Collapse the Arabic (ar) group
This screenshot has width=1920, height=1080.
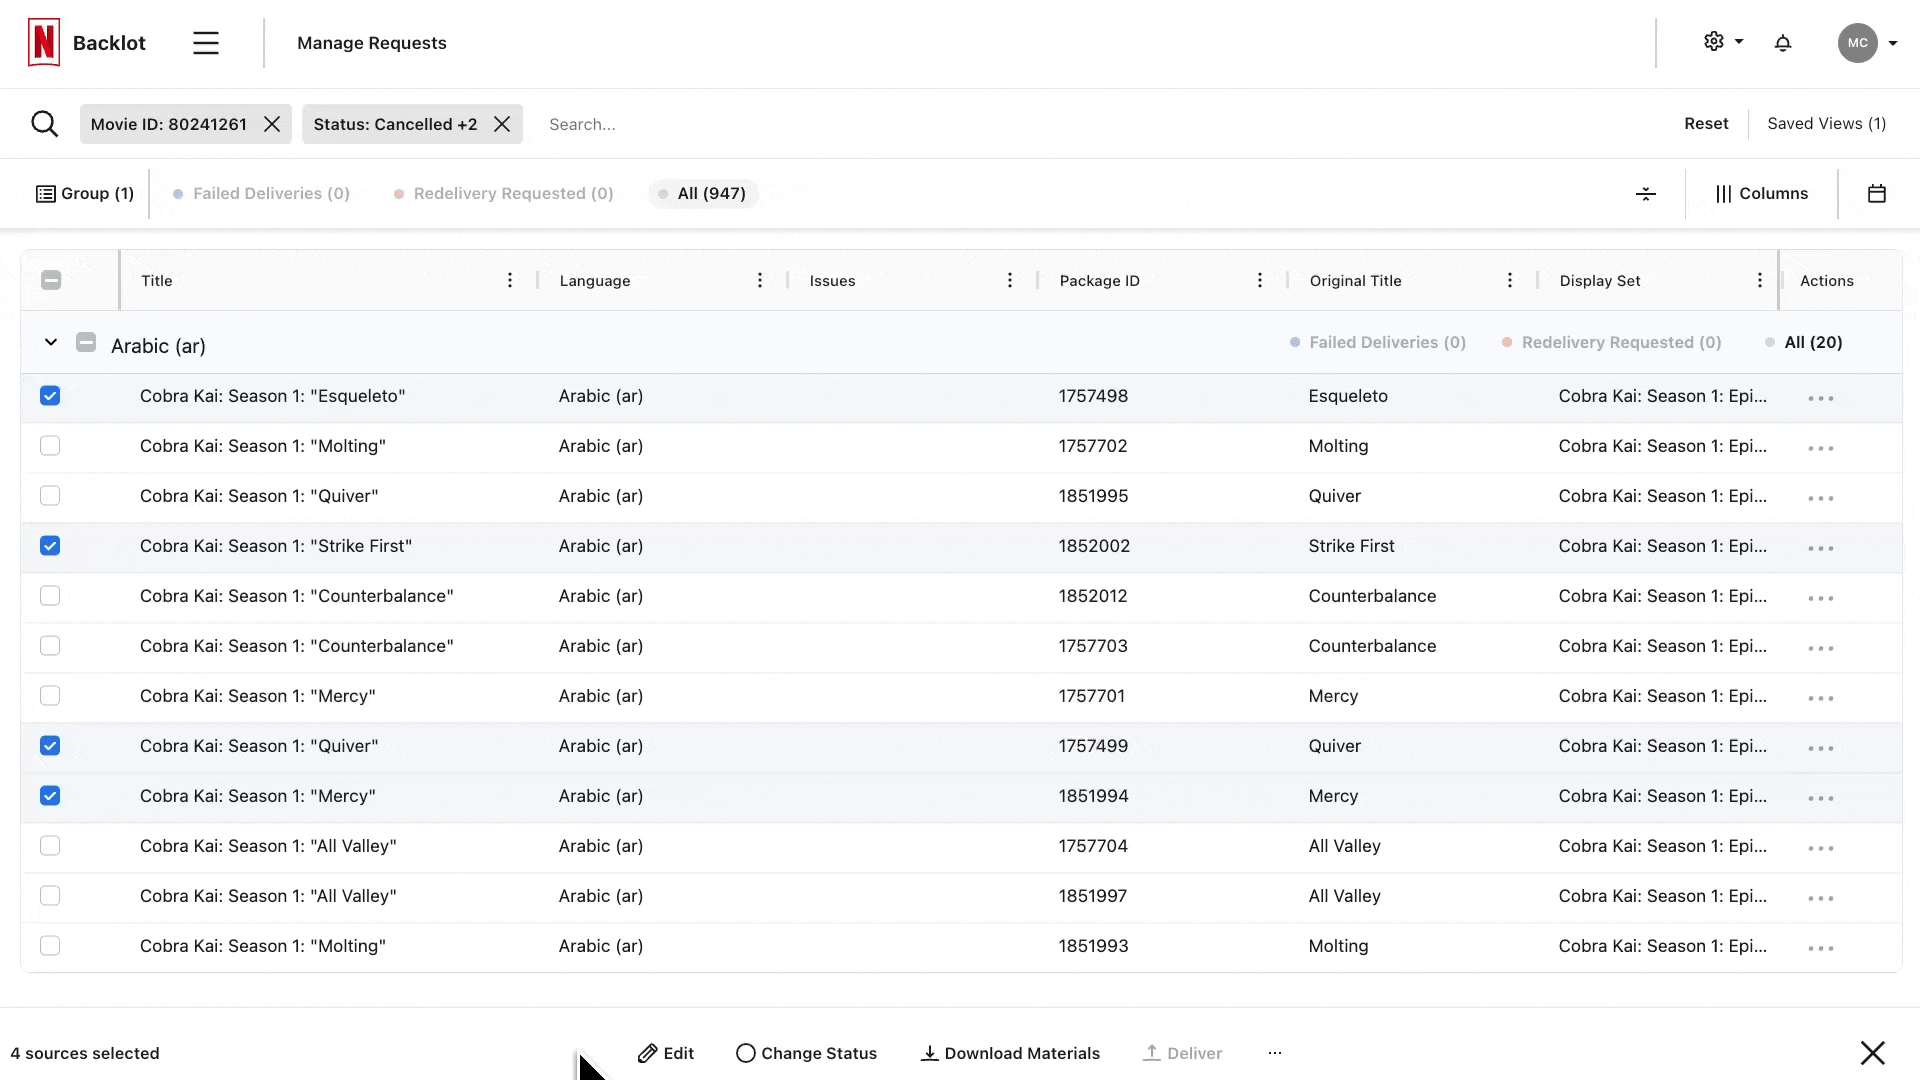(x=51, y=343)
